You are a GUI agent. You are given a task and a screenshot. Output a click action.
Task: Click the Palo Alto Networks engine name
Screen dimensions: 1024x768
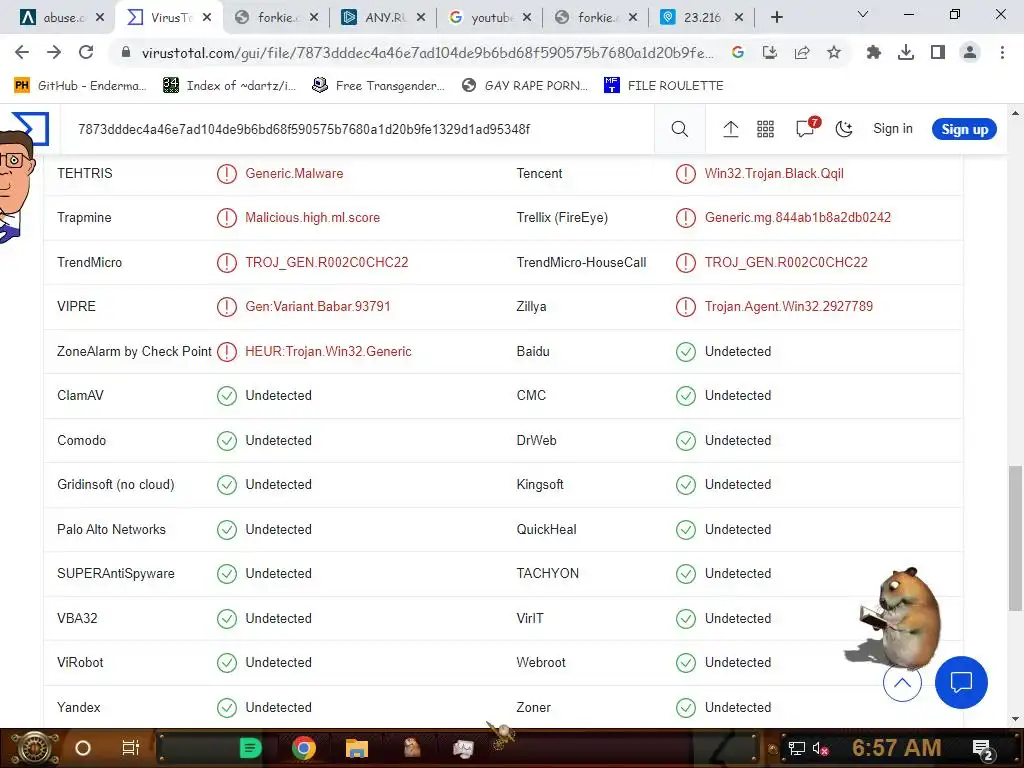(x=111, y=530)
